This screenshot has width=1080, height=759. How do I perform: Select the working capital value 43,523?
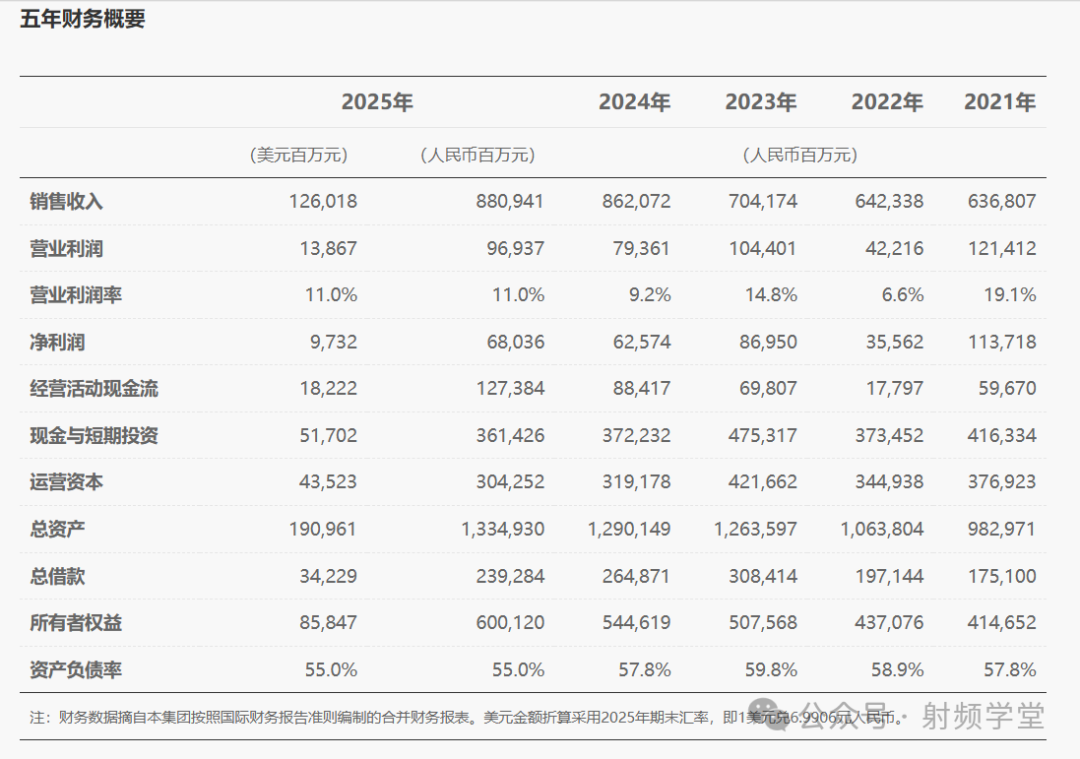click(x=329, y=481)
